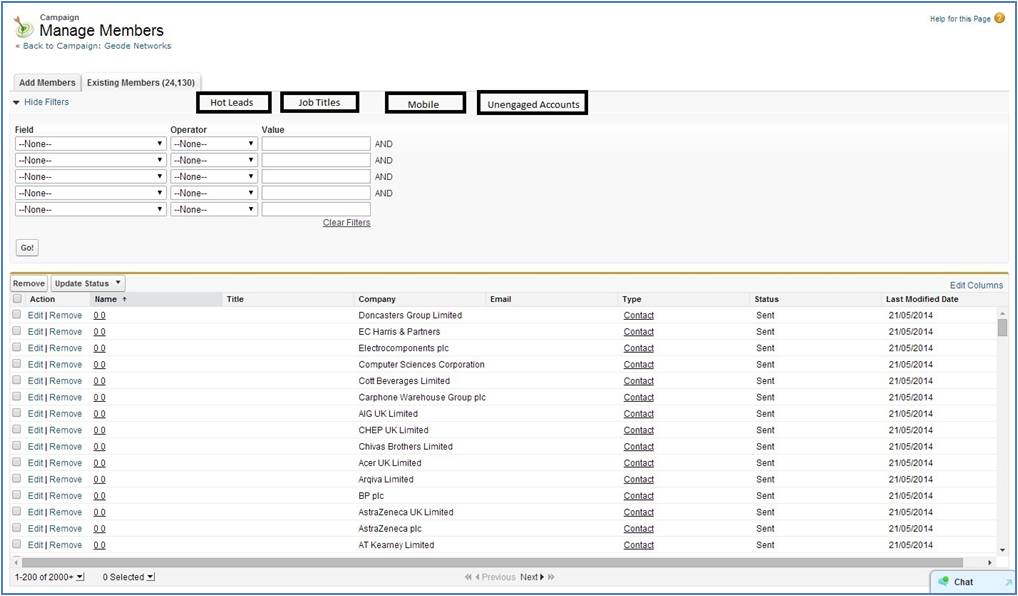Expand the Update Status dropdown button
The height and width of the screenshot is (596, 1018).
click(x=88, y=284)
